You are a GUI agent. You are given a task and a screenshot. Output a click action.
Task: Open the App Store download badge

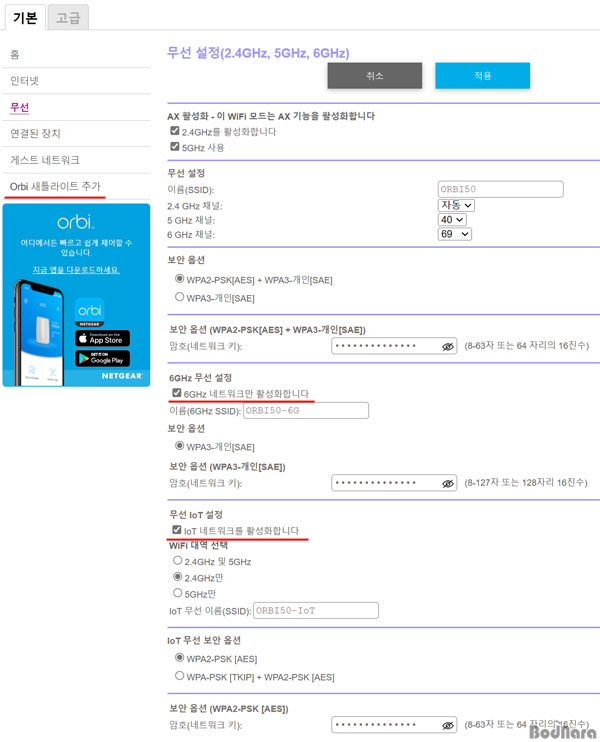103,338
